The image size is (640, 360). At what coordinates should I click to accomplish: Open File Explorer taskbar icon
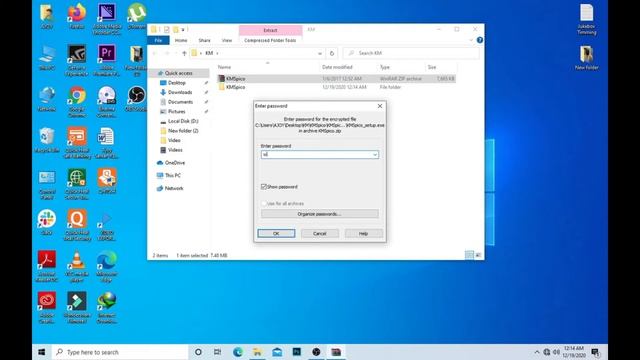(257, 351)
